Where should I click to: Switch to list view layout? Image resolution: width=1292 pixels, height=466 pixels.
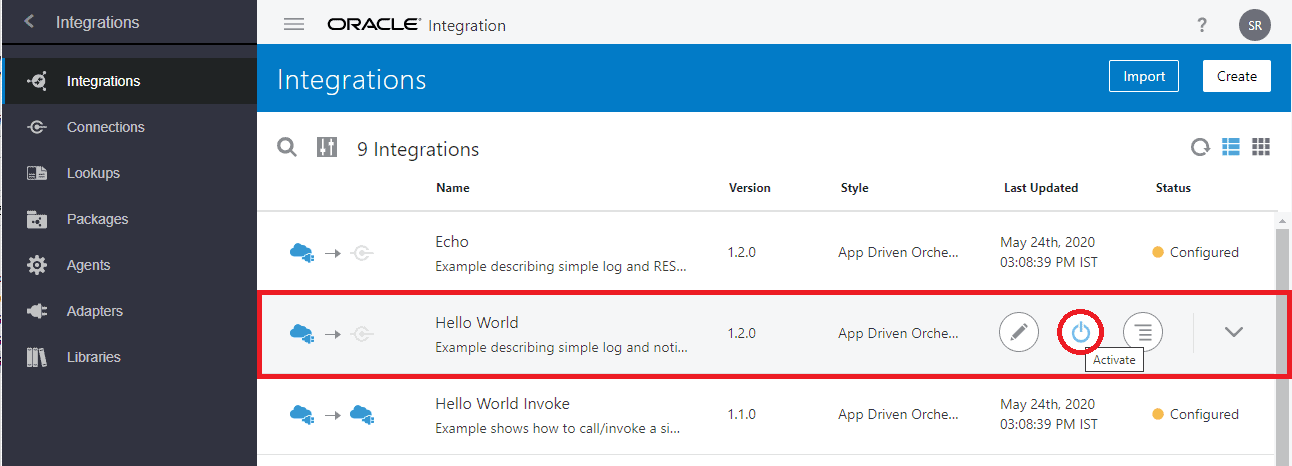coord(1231,147)
